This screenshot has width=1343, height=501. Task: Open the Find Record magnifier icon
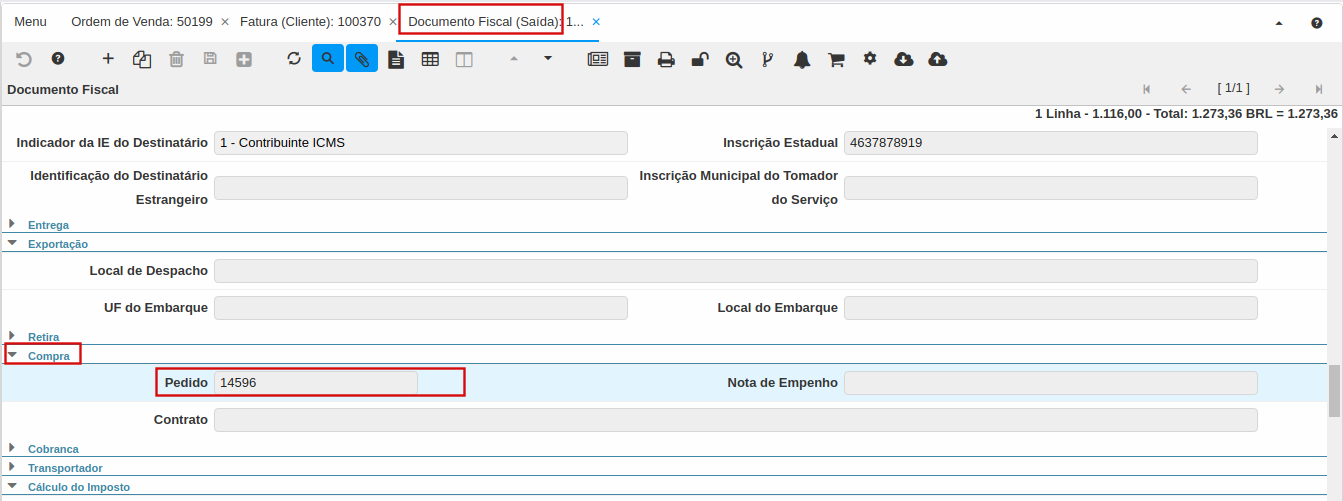point(327,59)
